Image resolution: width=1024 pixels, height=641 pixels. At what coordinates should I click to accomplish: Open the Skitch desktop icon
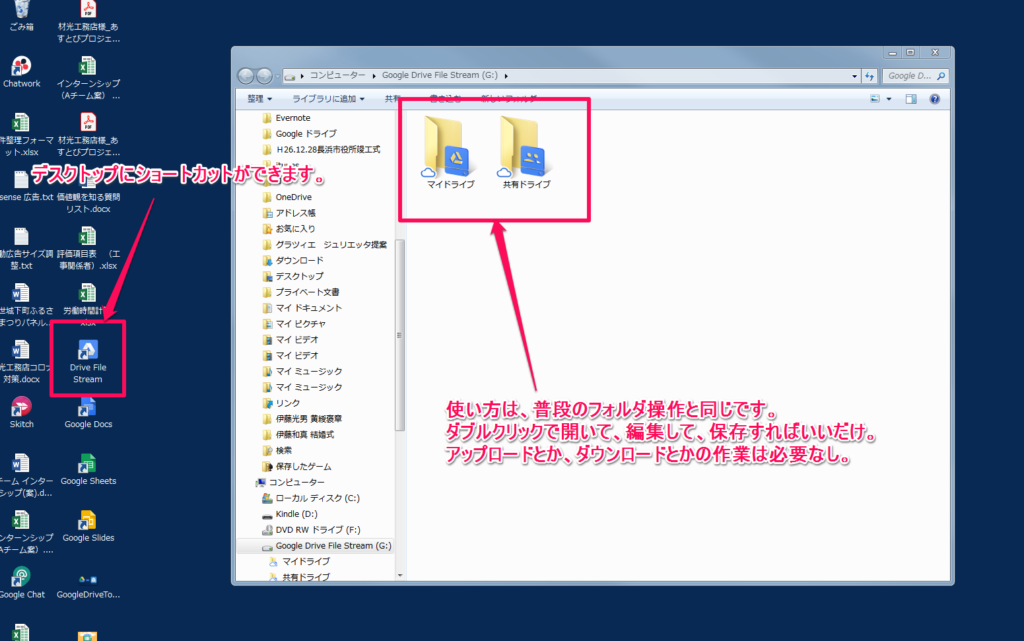click(x=22, y=413)
